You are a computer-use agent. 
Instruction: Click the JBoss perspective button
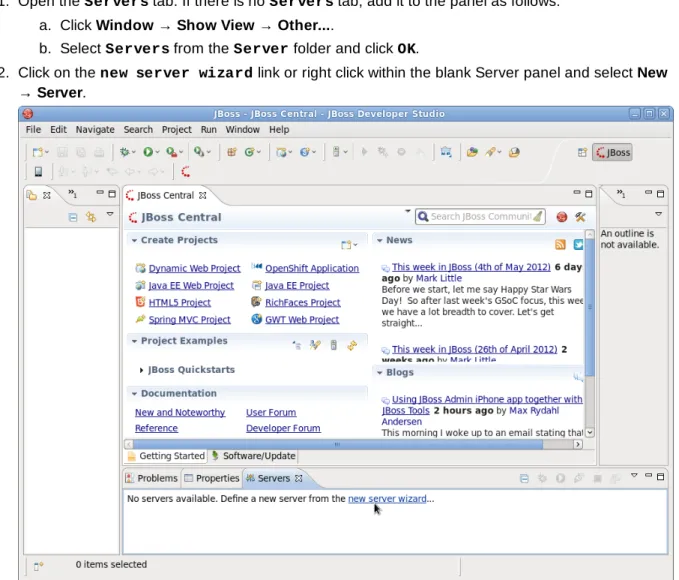click(612, 152)
